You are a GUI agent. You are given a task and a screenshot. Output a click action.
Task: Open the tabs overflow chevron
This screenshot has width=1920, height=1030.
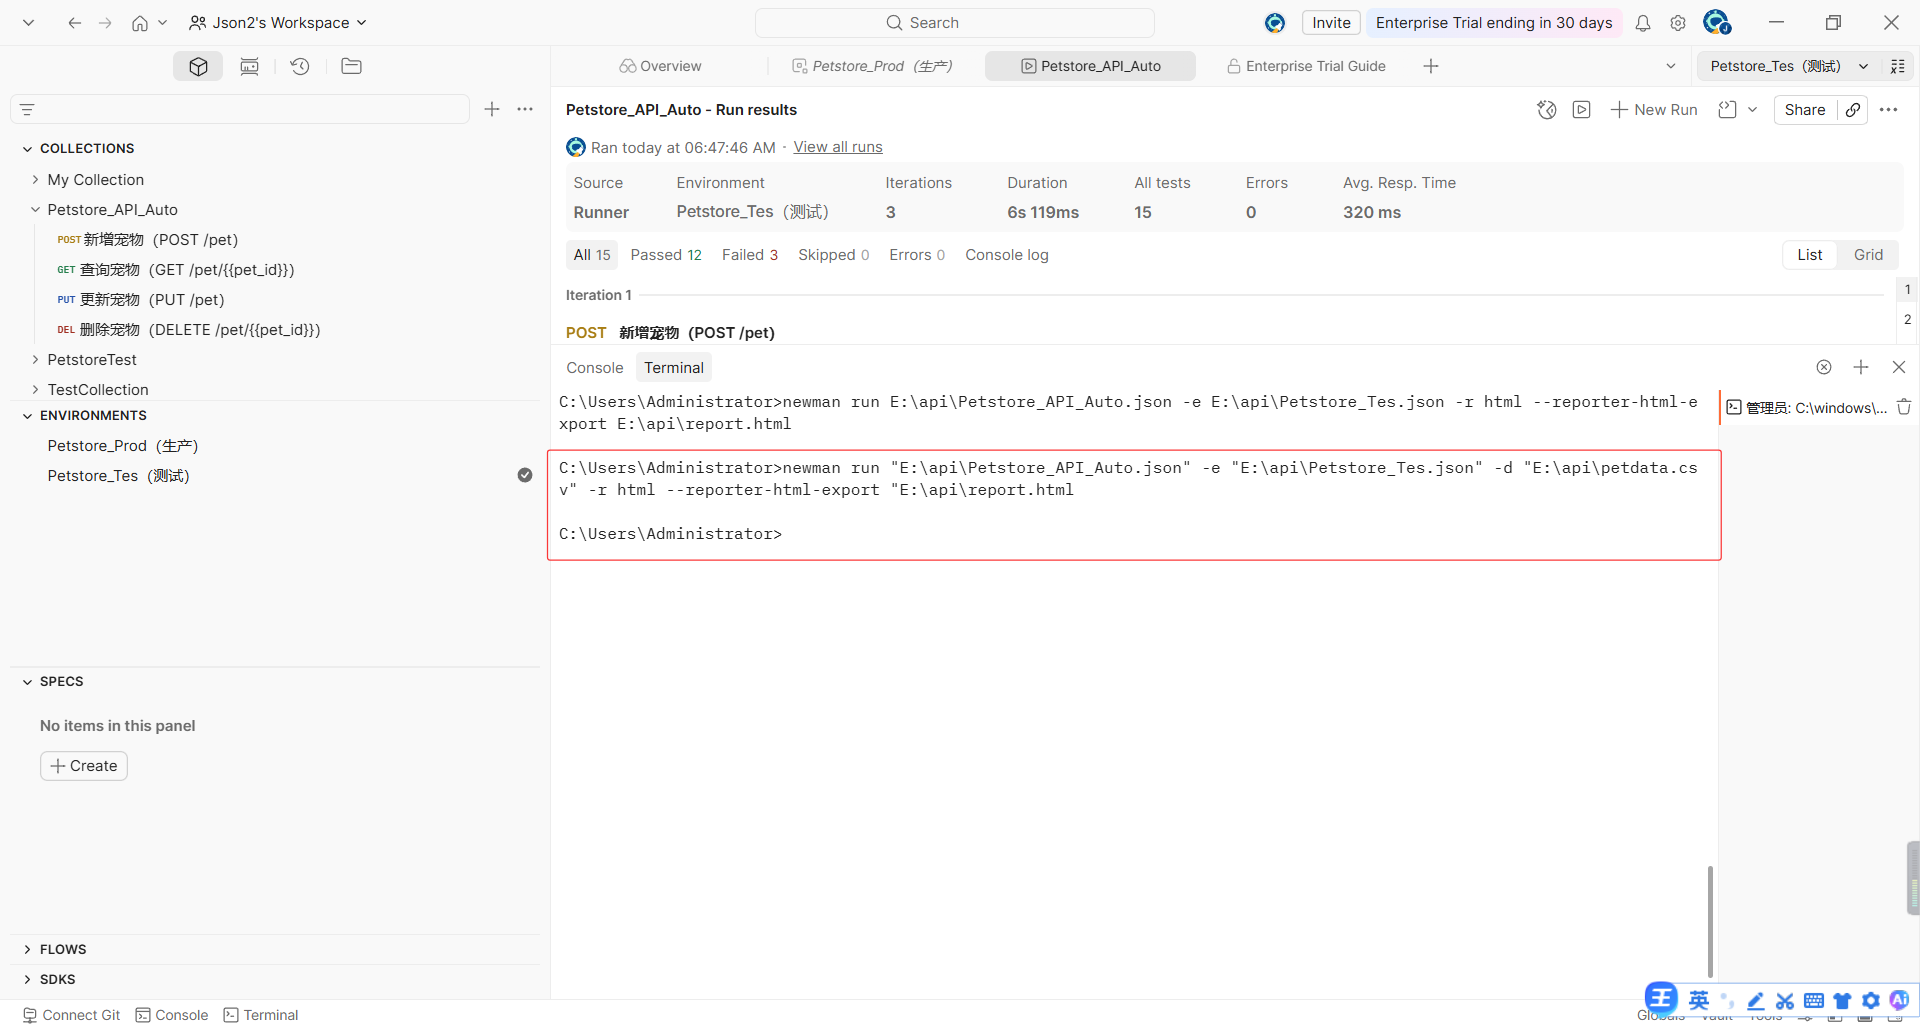1670,66
